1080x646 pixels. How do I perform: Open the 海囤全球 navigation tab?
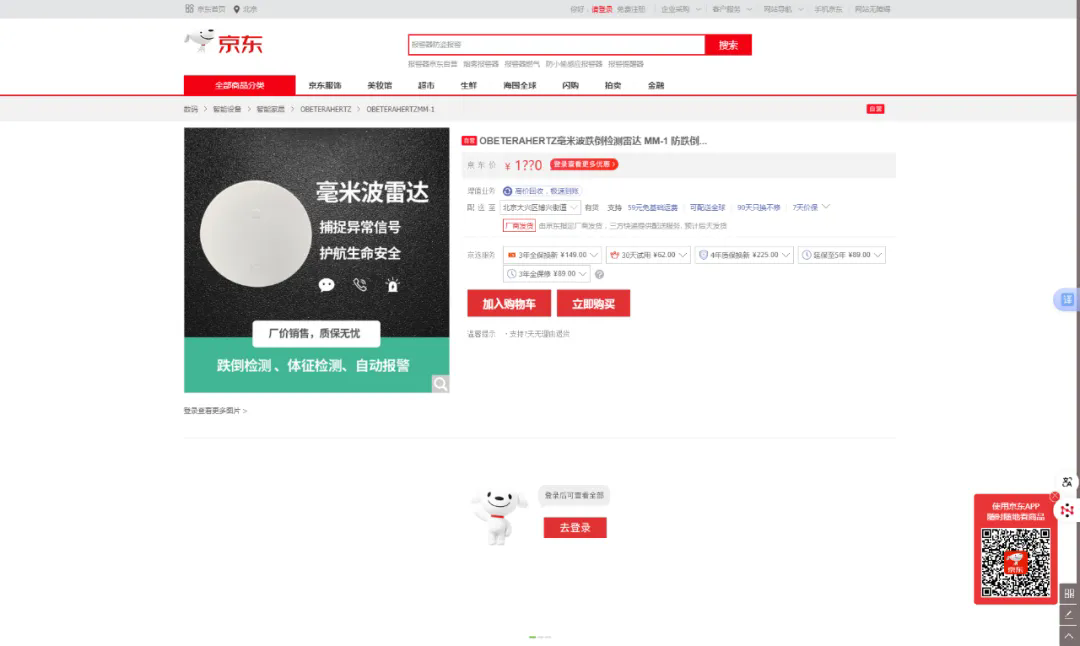click(x=520, y=86)
